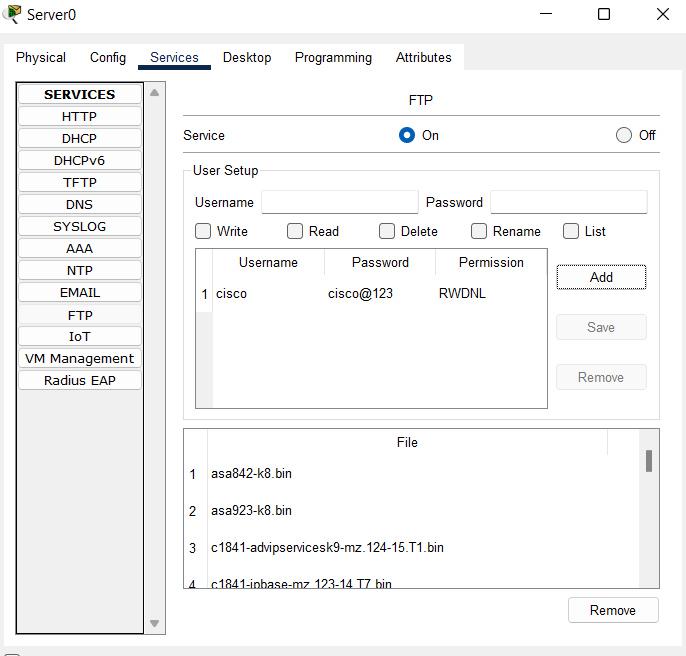Switch to the Programming tab

333,57
